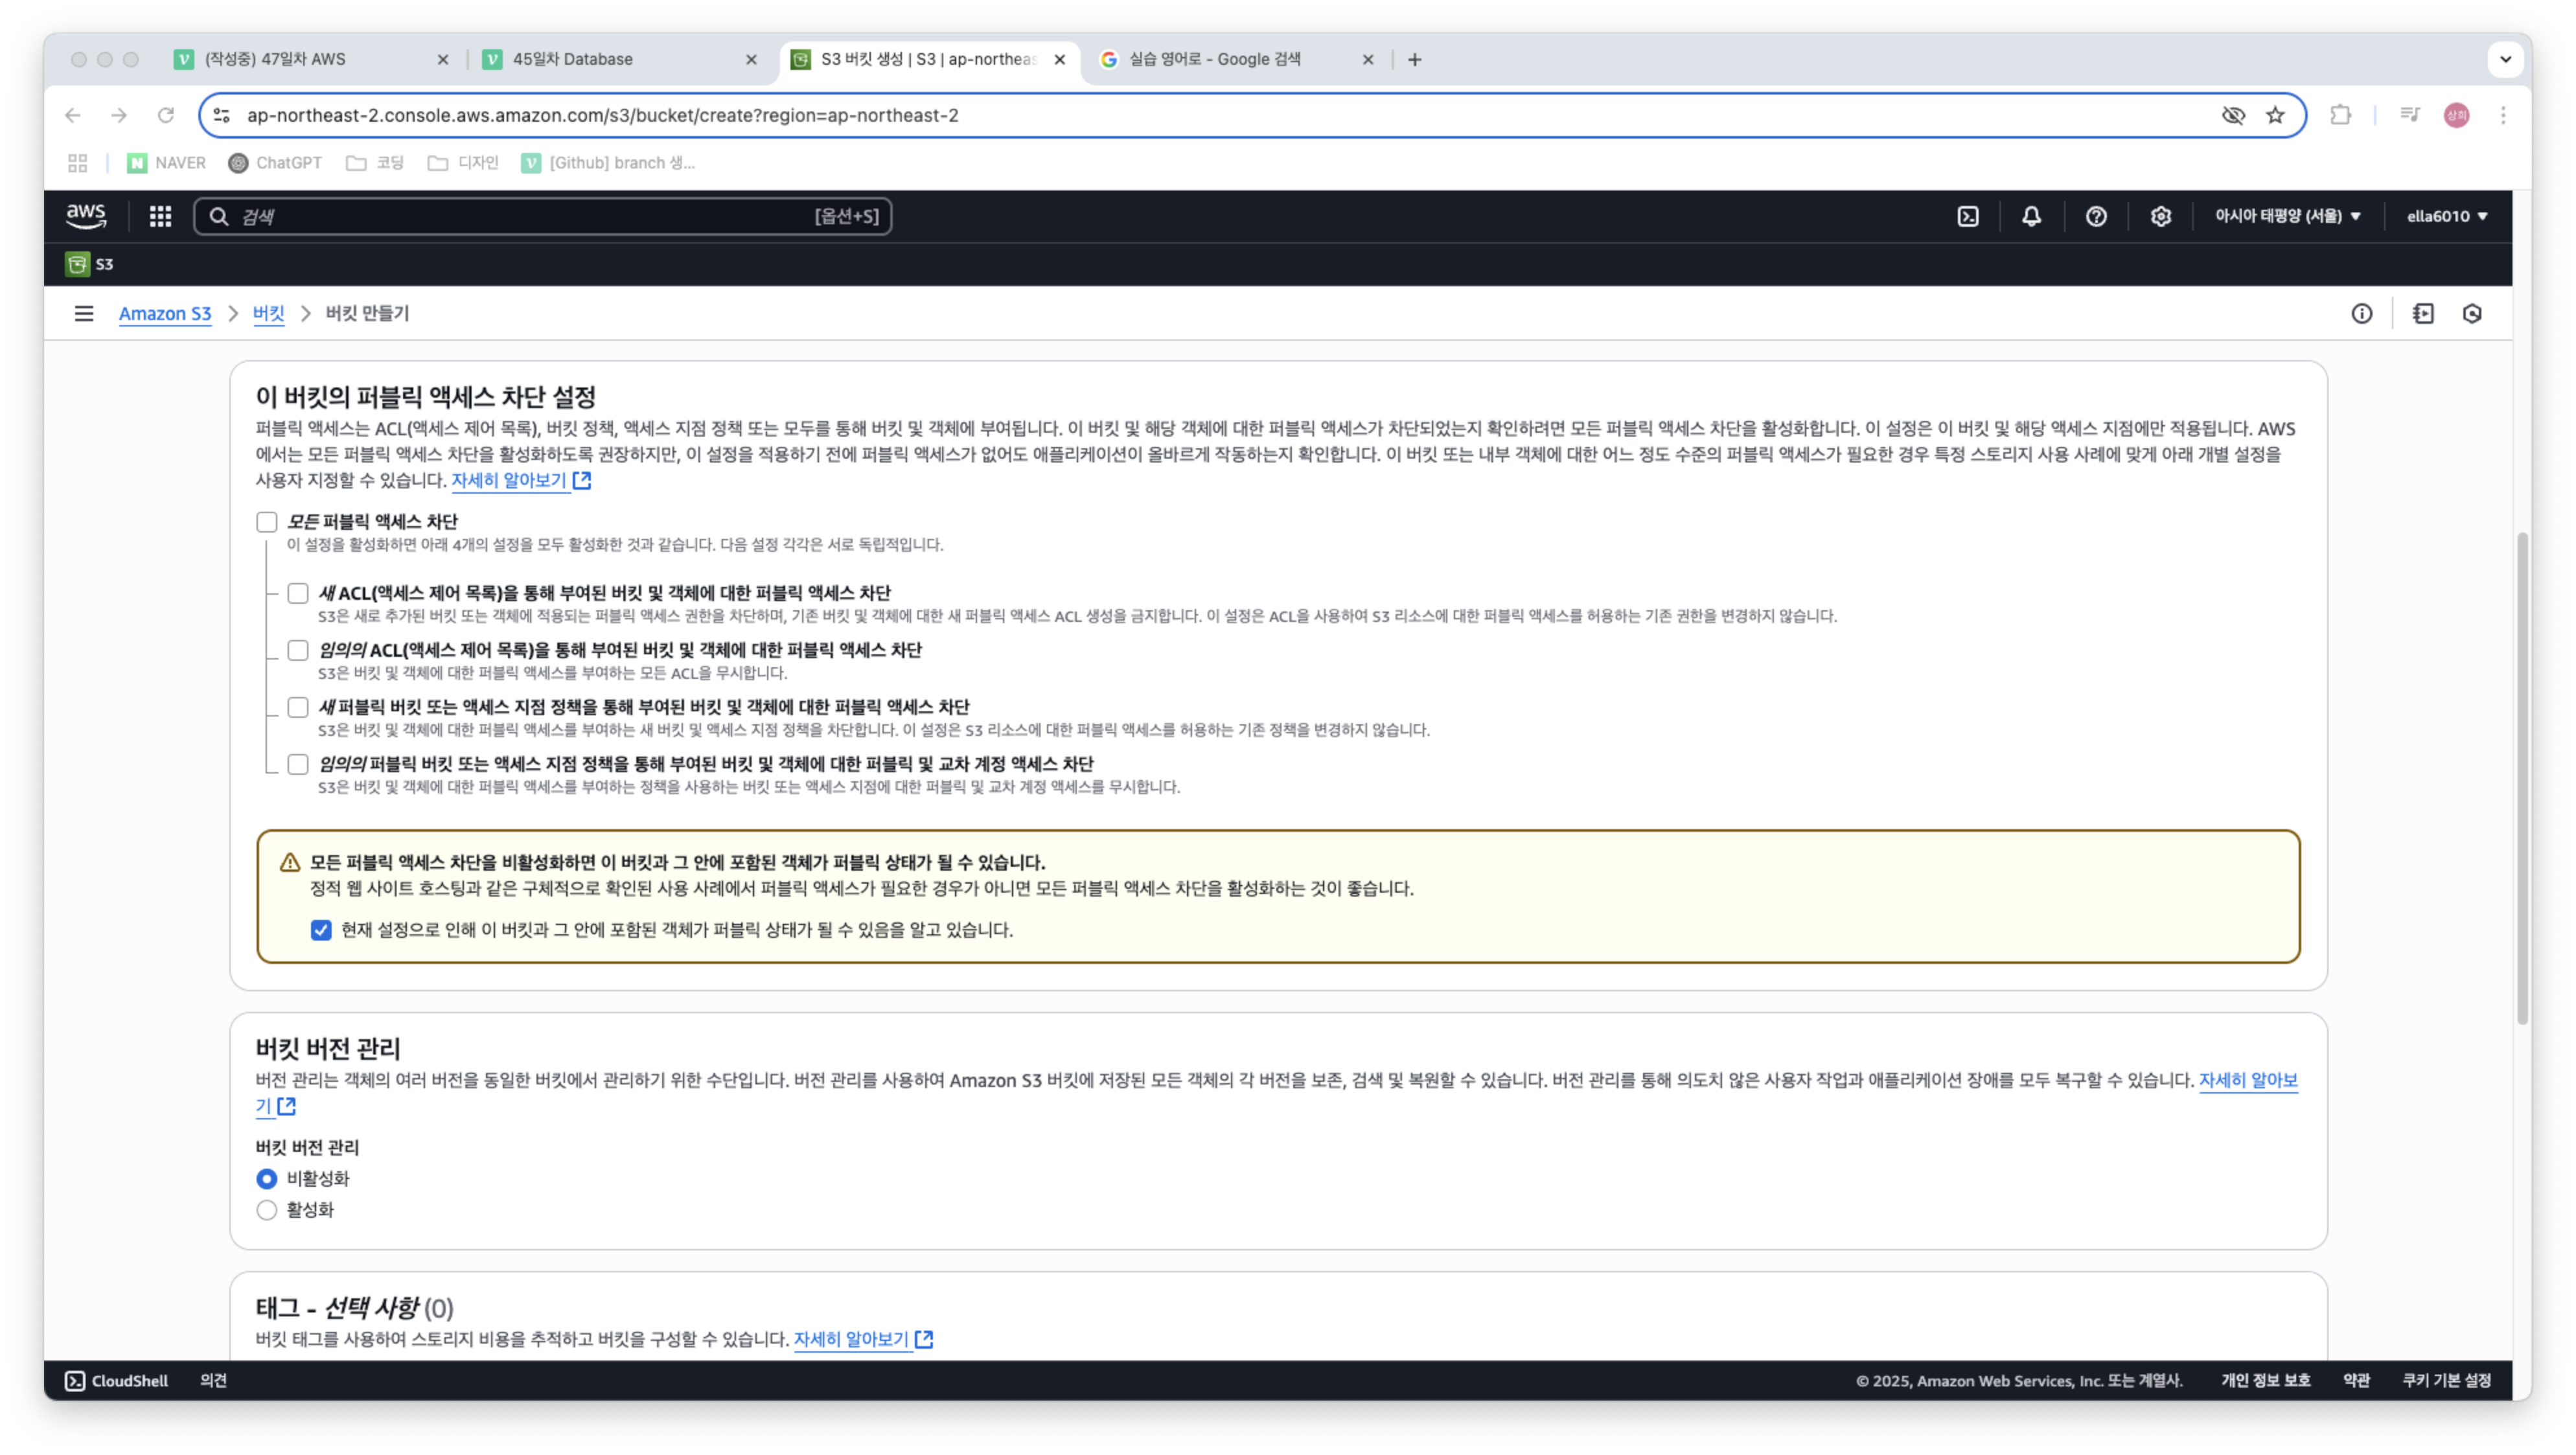The height and width of the screenshot is (1455, 2576).
Task: Open 약관 footer link
Action: point(2356,1380)
